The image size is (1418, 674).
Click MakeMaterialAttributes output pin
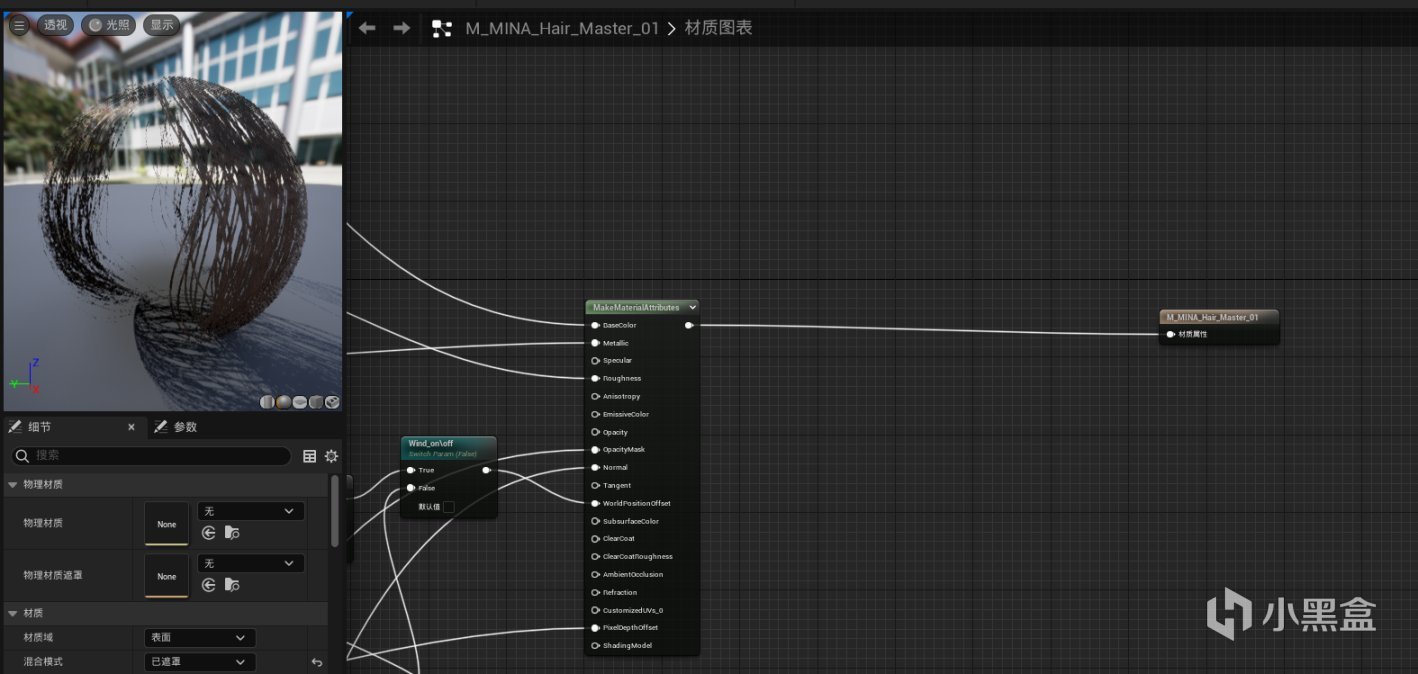coord(689,325)
